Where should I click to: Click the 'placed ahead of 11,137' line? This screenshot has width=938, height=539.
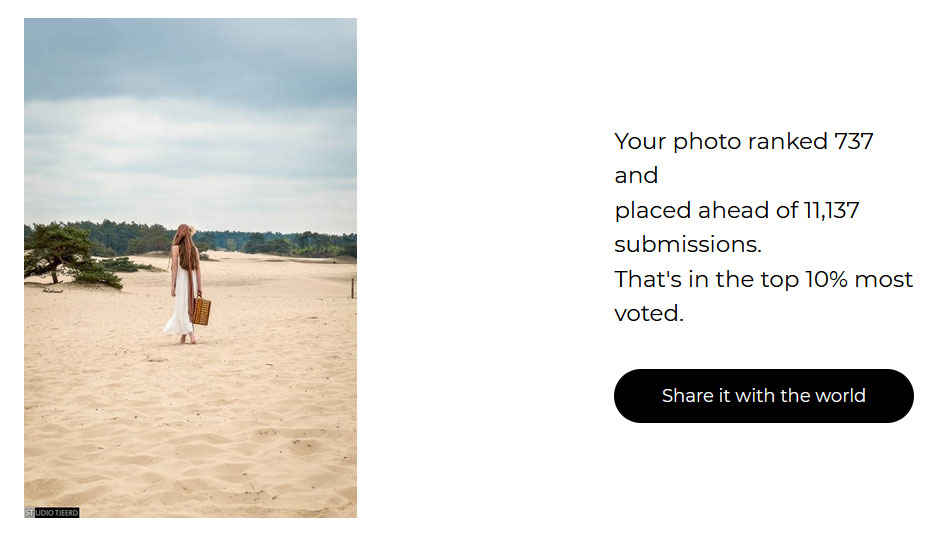coord(736,211)
